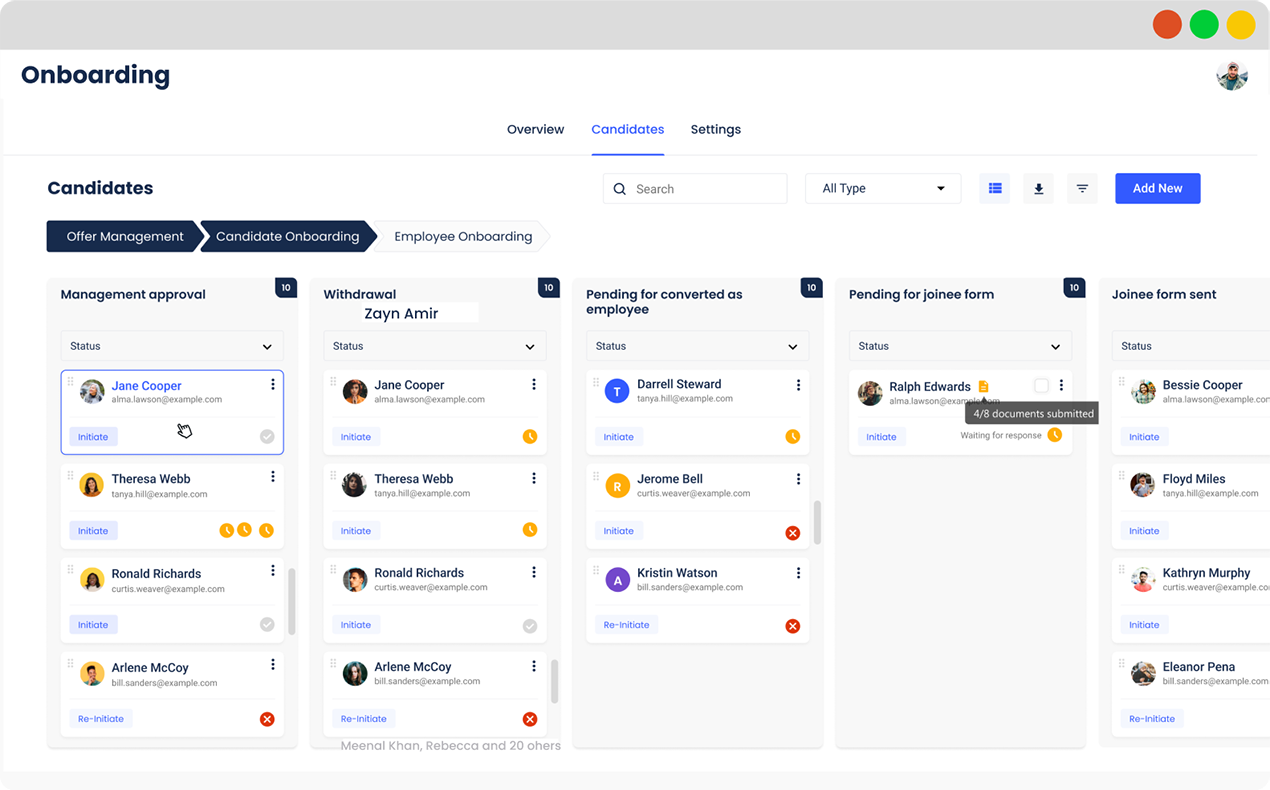Expand Status dropdown under Management approval
The width and height of the screenshot is (1270, 790).
172,346
